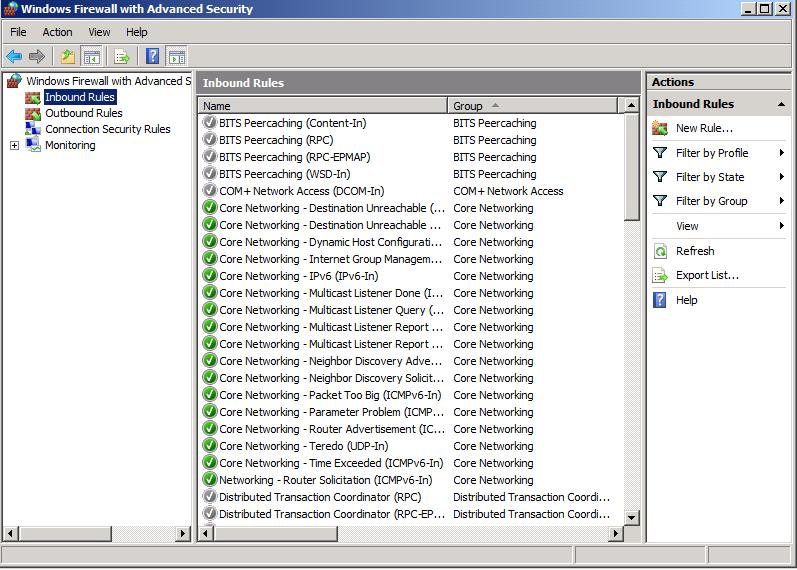This screenshot has width=797, height=570.
Task: Open the Help toolbar question-mark icon
Action: click(152, 56)
